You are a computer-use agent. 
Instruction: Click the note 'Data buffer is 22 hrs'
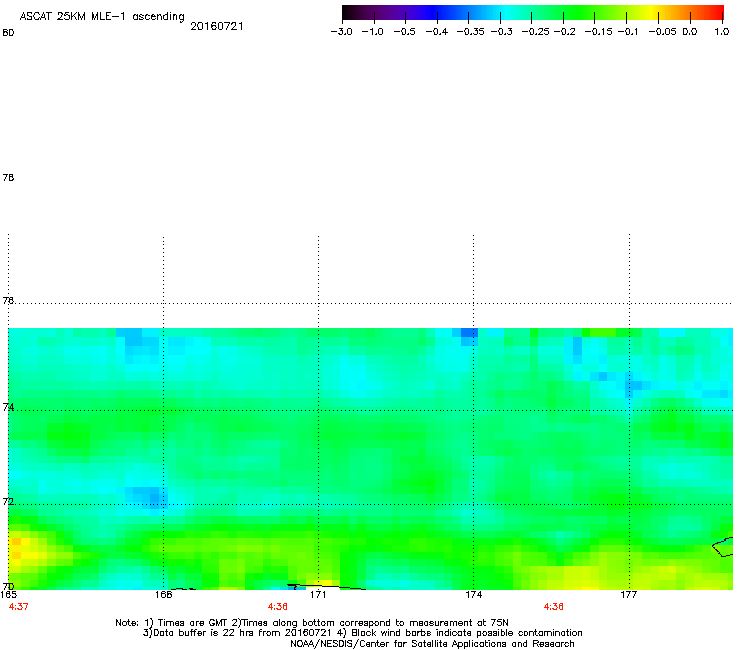pyautogui.click(x=200, y=633)
